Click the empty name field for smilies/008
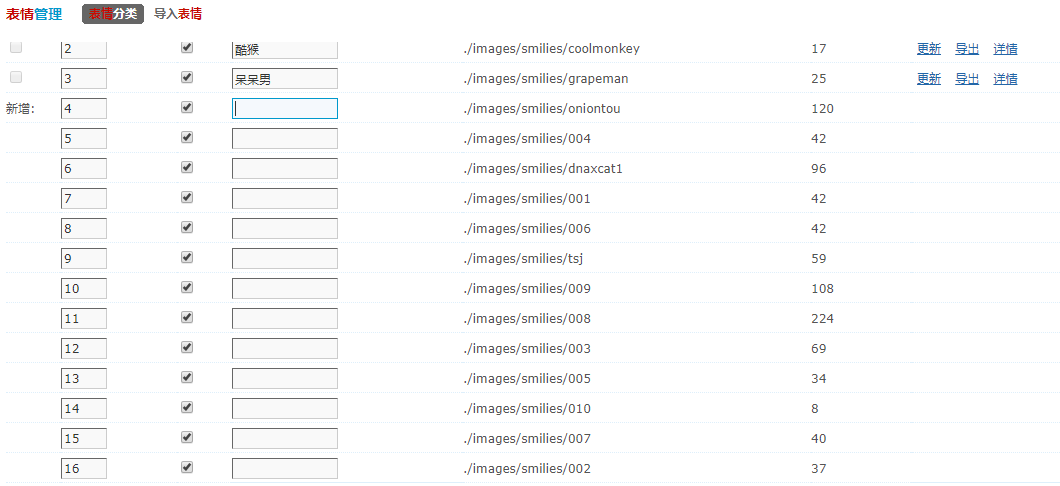This screenshot has height=486, width=1060. [x=285, y=318]
